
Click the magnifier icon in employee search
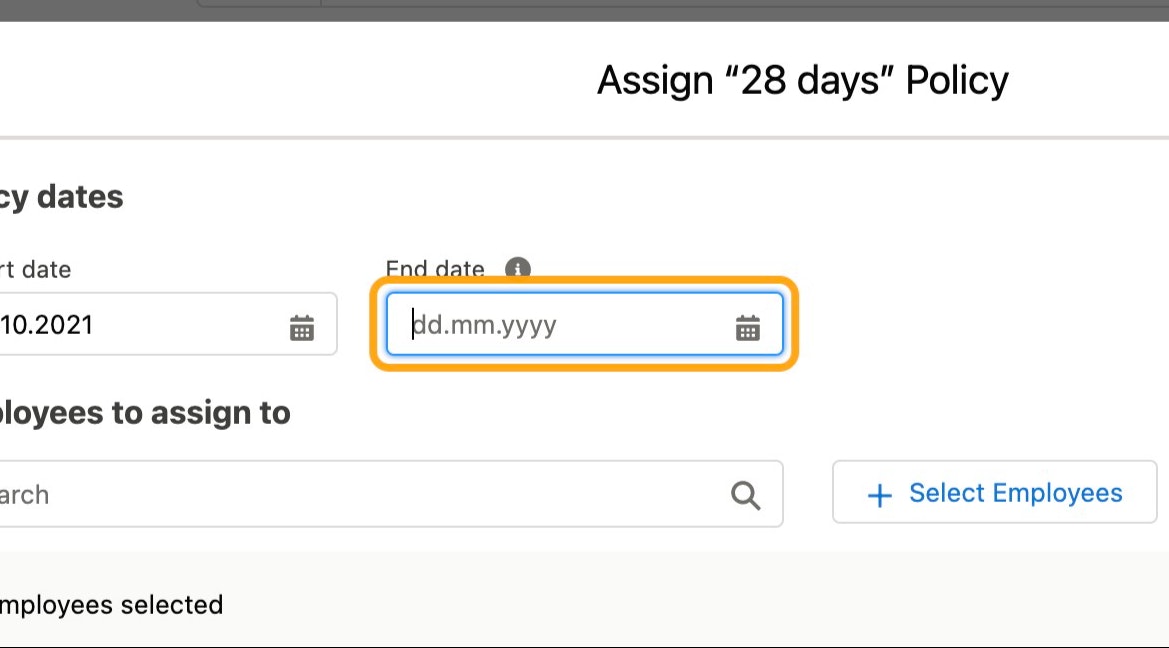(746, 495)
